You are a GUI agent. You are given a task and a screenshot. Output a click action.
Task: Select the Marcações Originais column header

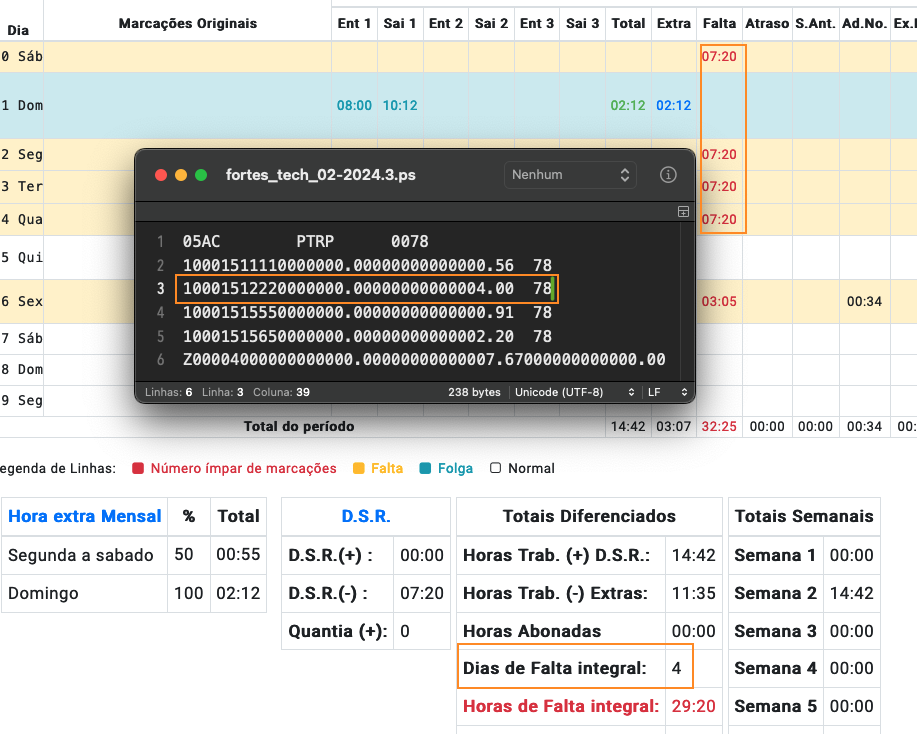pos(188,23)
